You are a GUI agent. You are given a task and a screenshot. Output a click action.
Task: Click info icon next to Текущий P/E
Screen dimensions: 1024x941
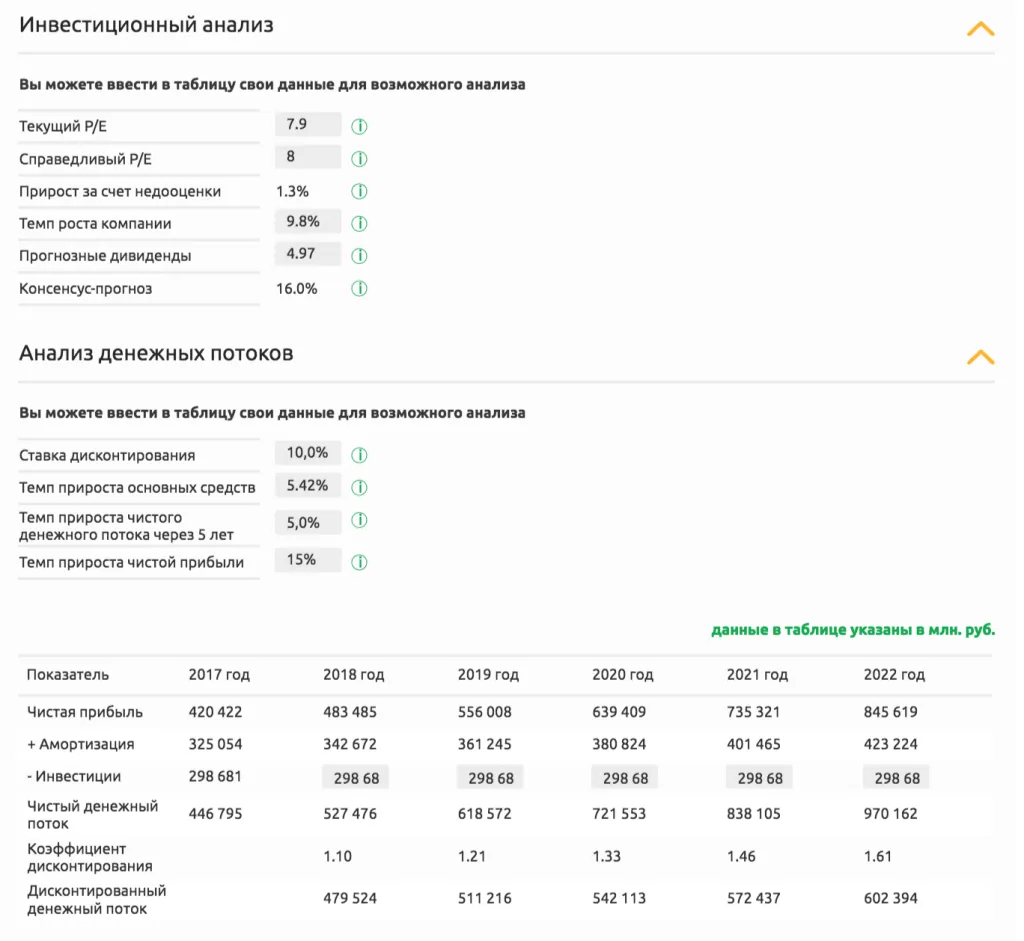pos(359,127)
